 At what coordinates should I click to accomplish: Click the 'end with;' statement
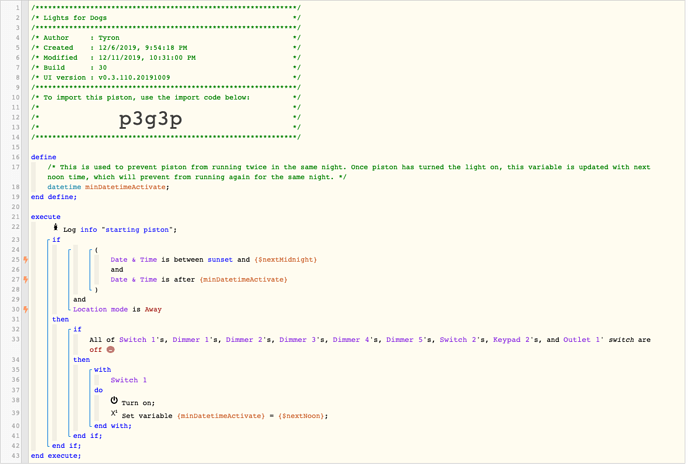[113, 426]
